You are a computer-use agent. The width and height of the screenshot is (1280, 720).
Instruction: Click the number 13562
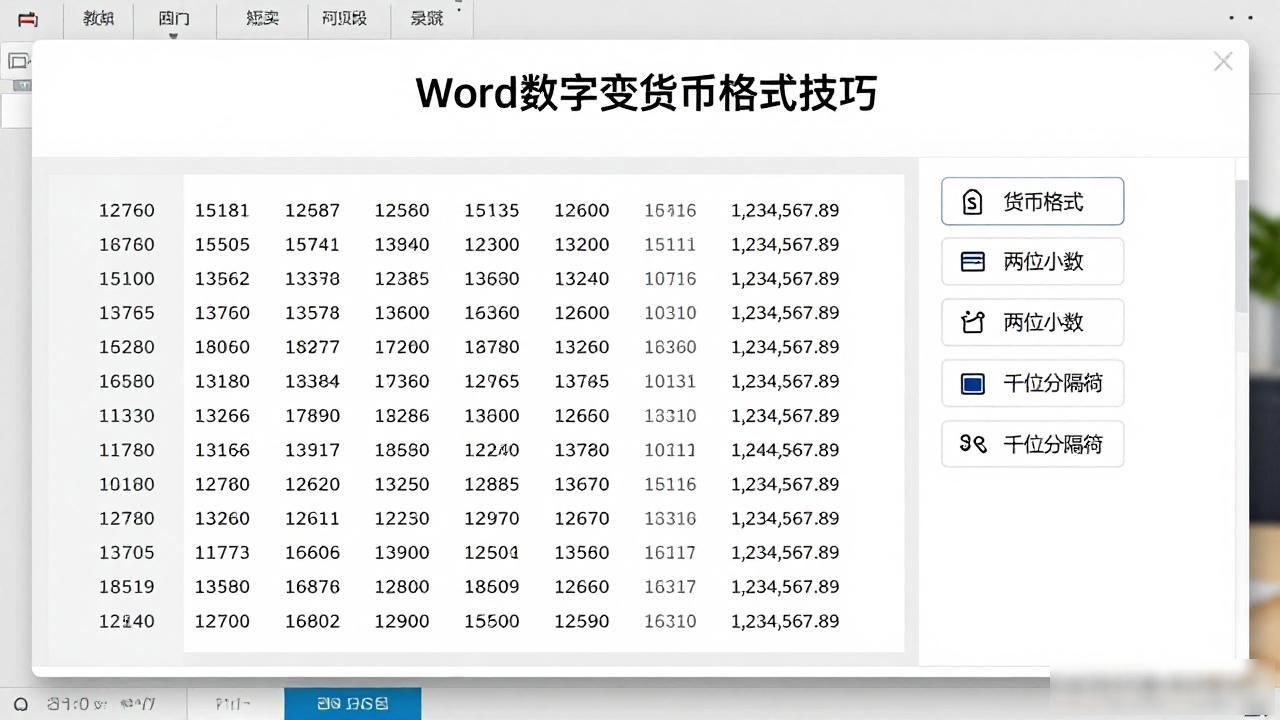[x=222, y=279]
